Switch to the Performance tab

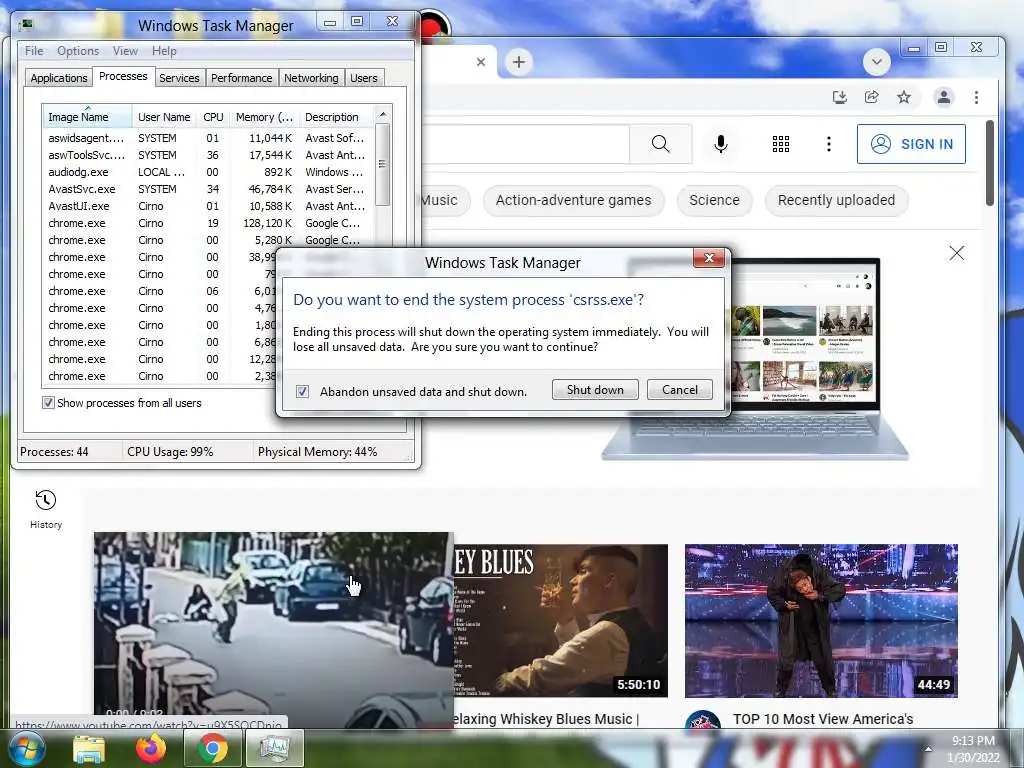[x=242, y=78]
